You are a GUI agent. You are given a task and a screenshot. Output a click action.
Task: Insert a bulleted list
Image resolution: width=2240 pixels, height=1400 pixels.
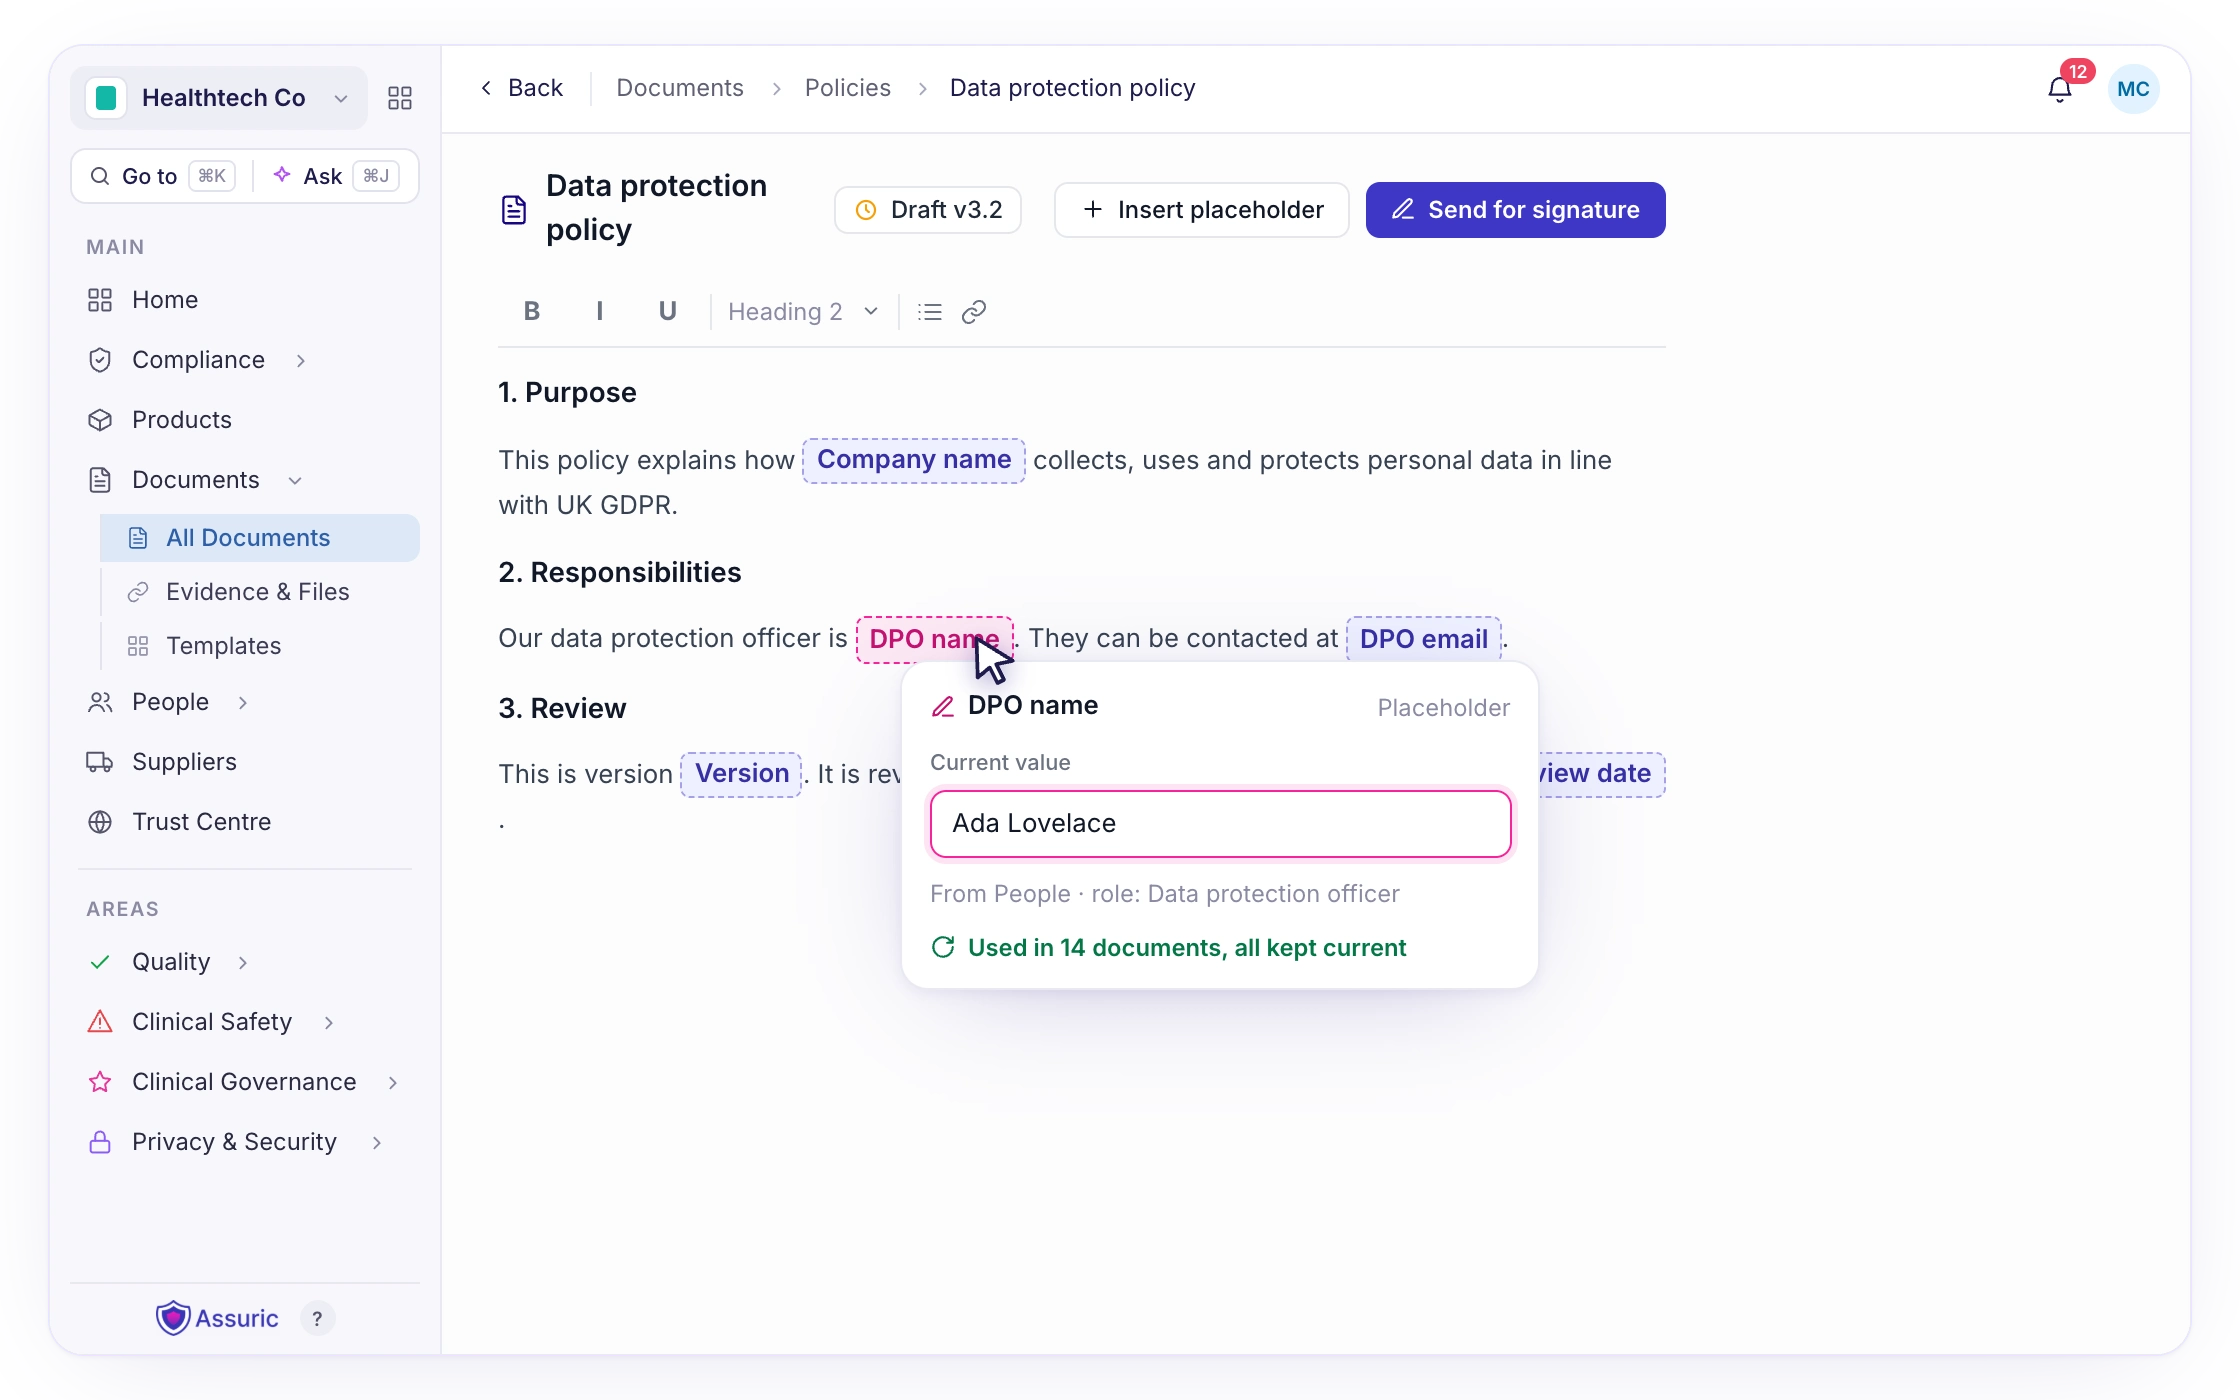point(930,312)
